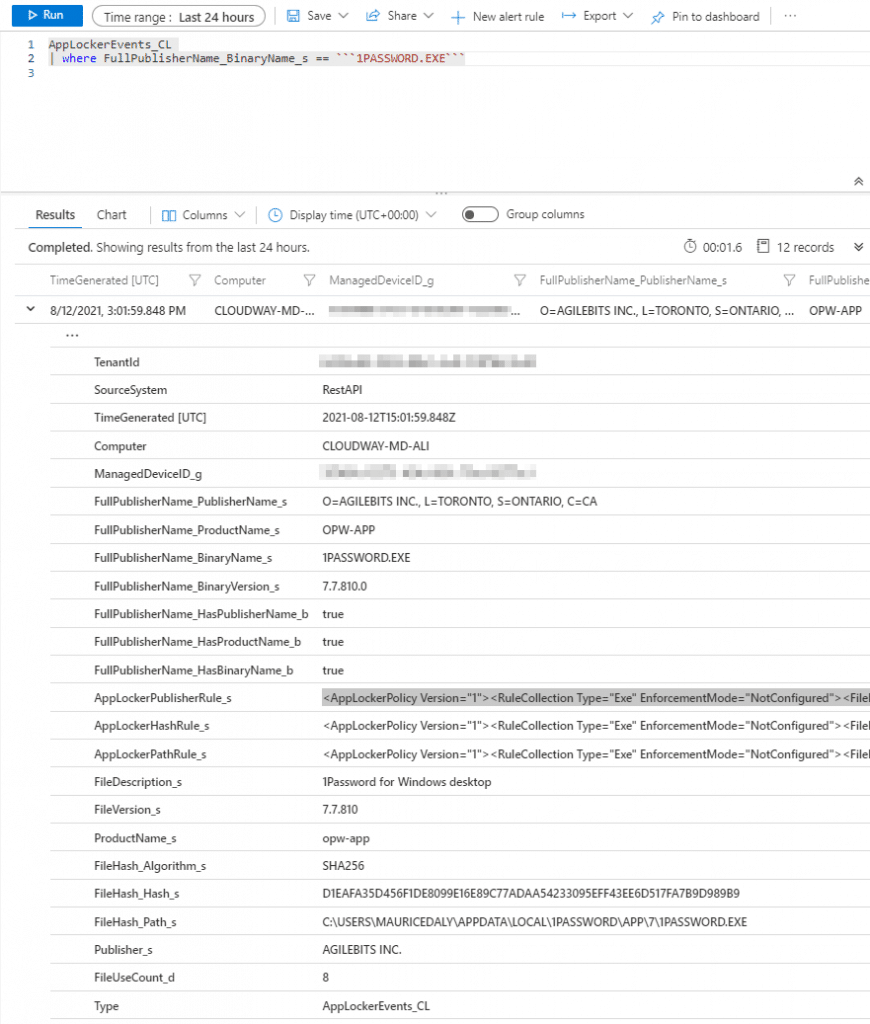Filter the FullPublisherName_PublisherName_s column

click(789, 280)
